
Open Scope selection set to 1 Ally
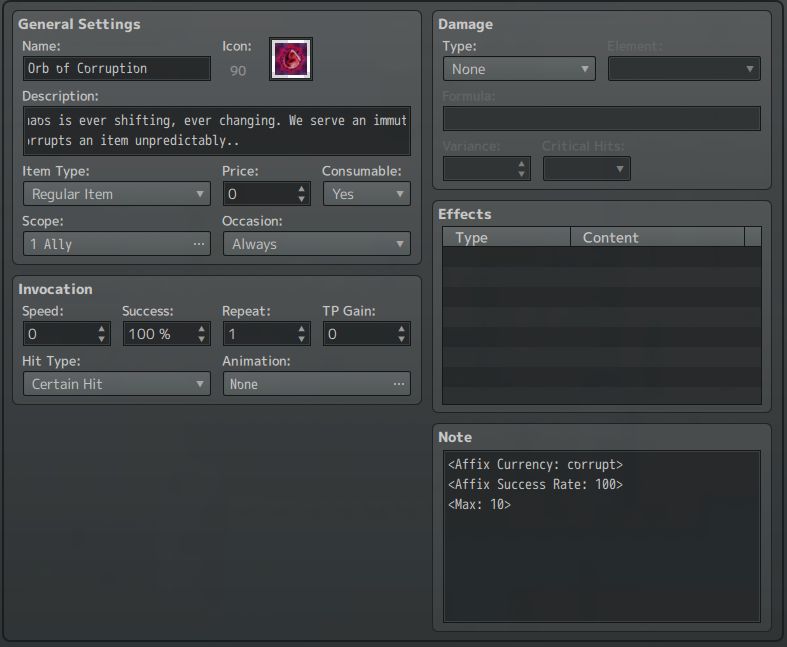click(116, 244)
